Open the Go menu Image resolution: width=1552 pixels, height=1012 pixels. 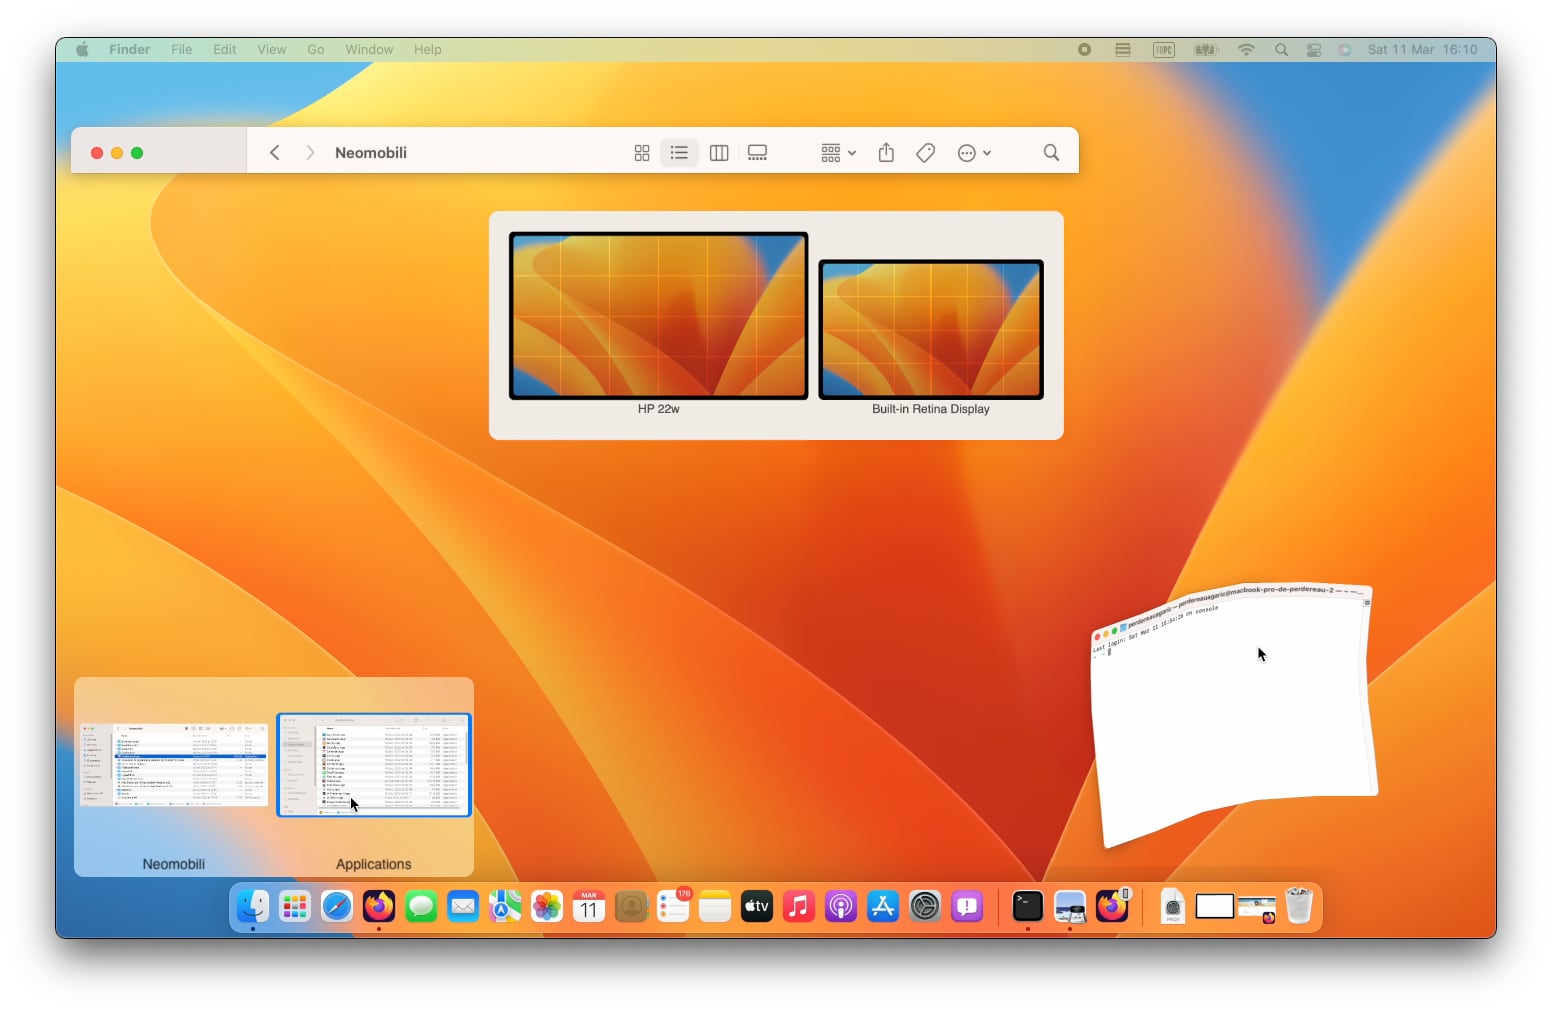point(316,50)
